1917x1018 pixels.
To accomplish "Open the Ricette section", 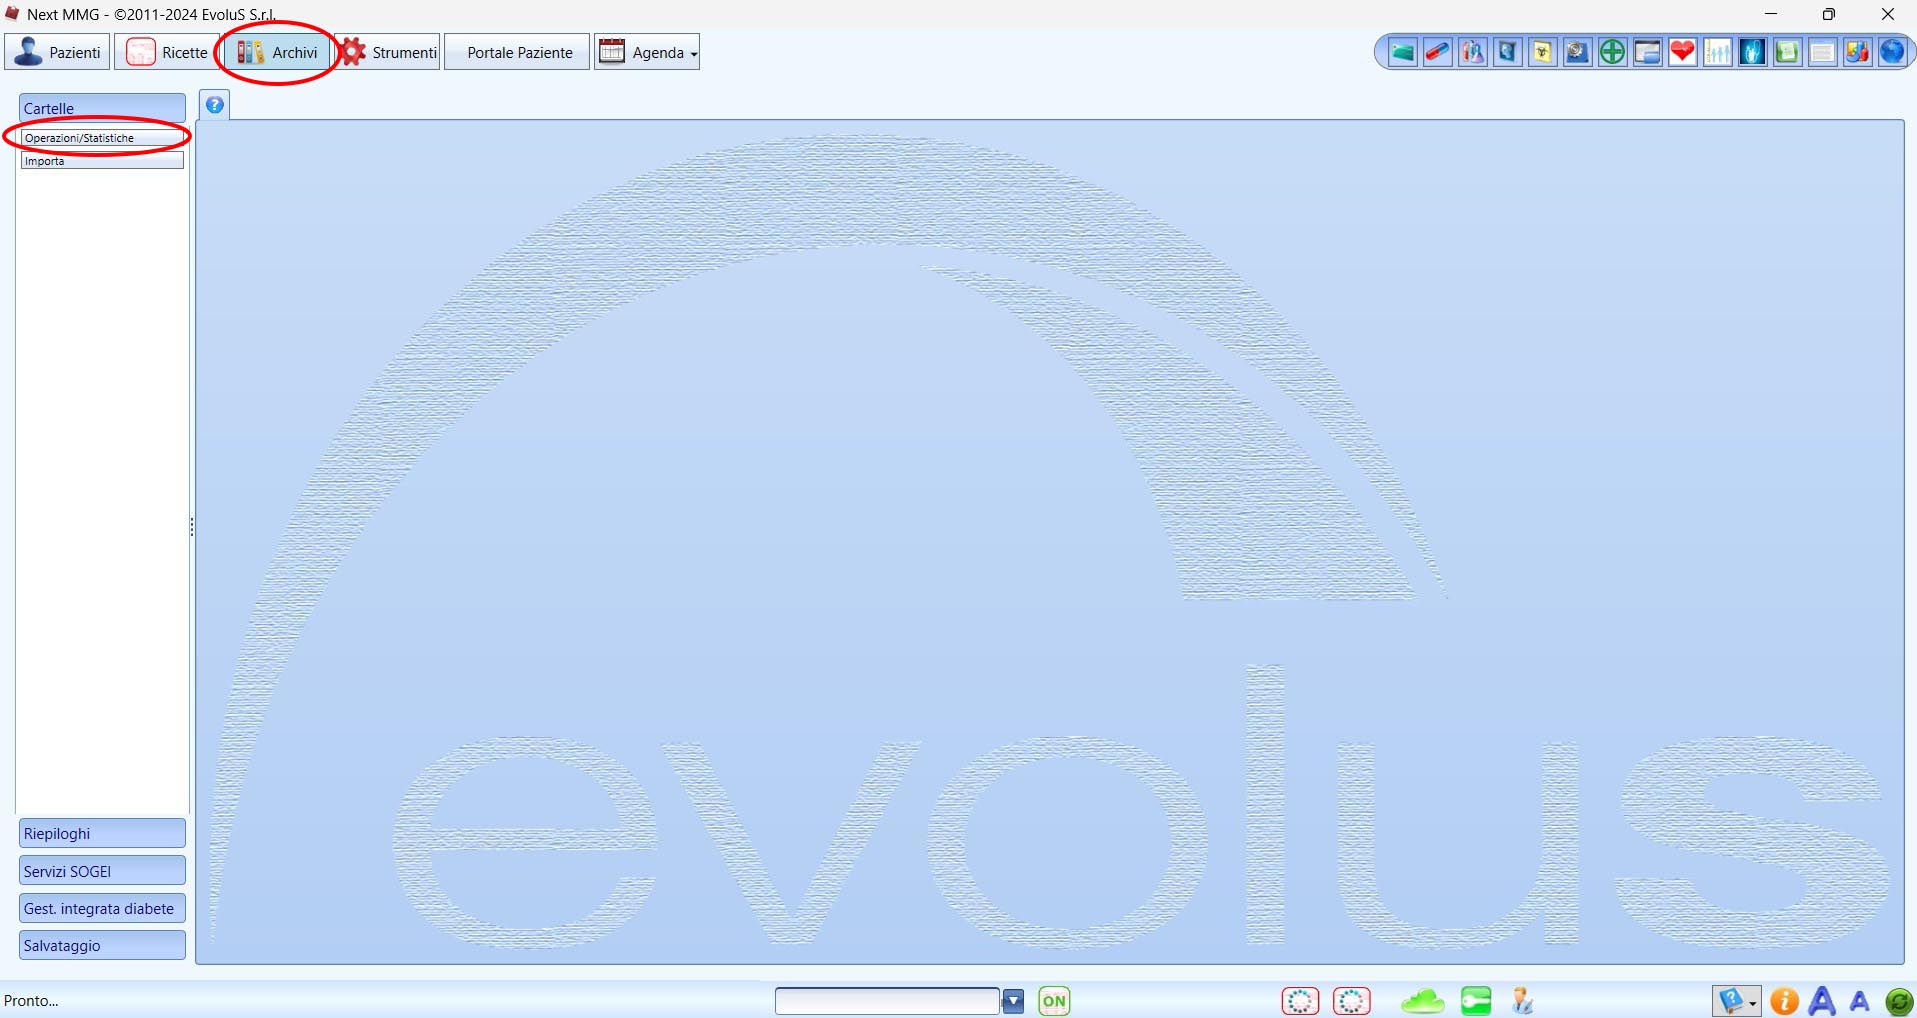I will tap(166, 52).
